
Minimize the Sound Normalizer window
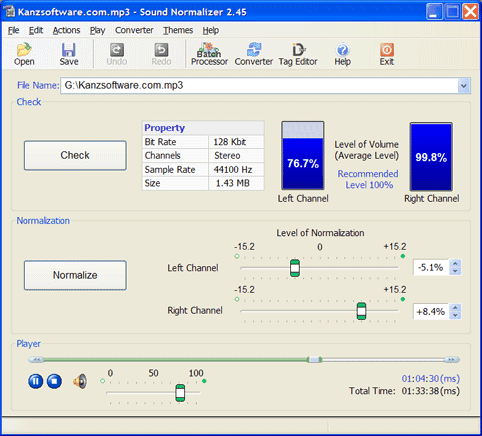434,12
